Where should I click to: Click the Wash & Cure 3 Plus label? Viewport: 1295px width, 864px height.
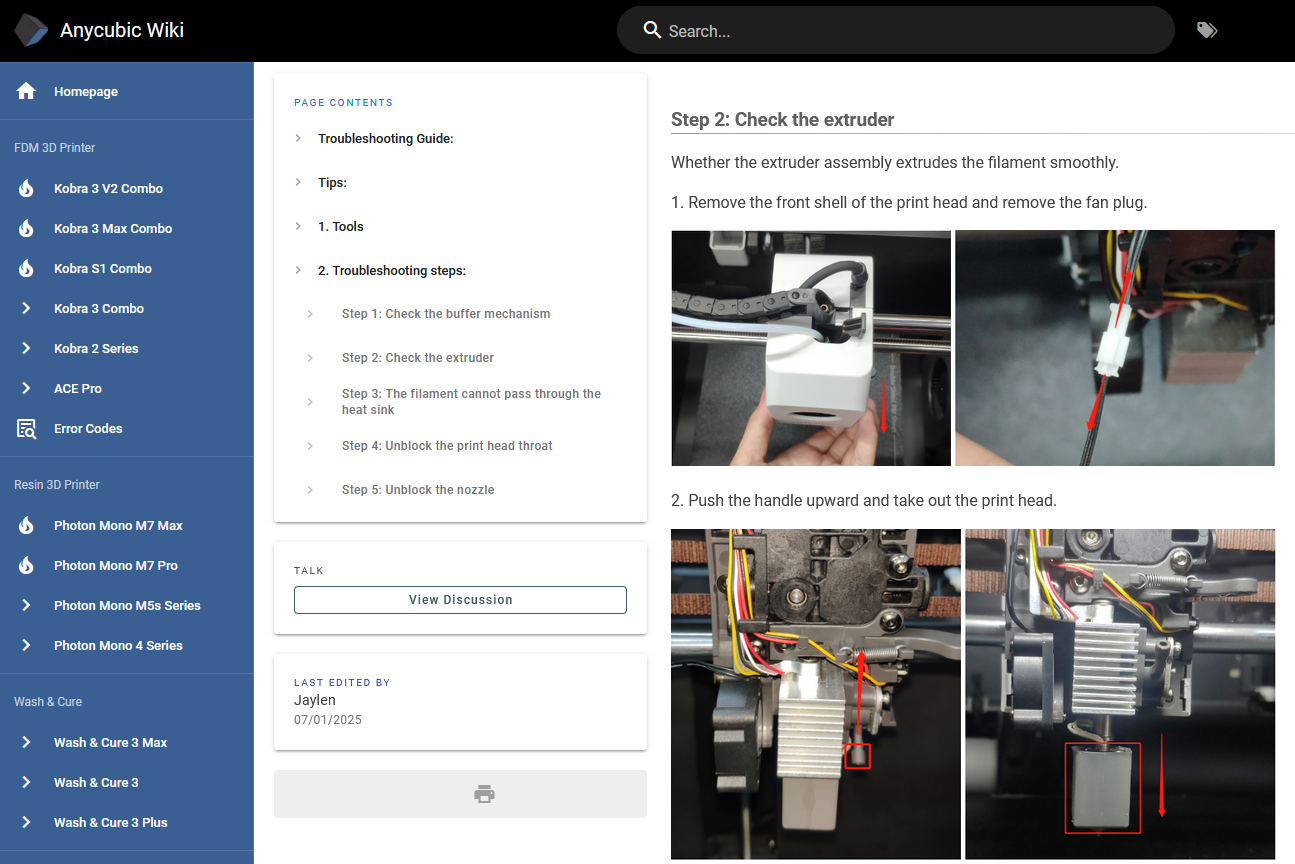[111, 822]
